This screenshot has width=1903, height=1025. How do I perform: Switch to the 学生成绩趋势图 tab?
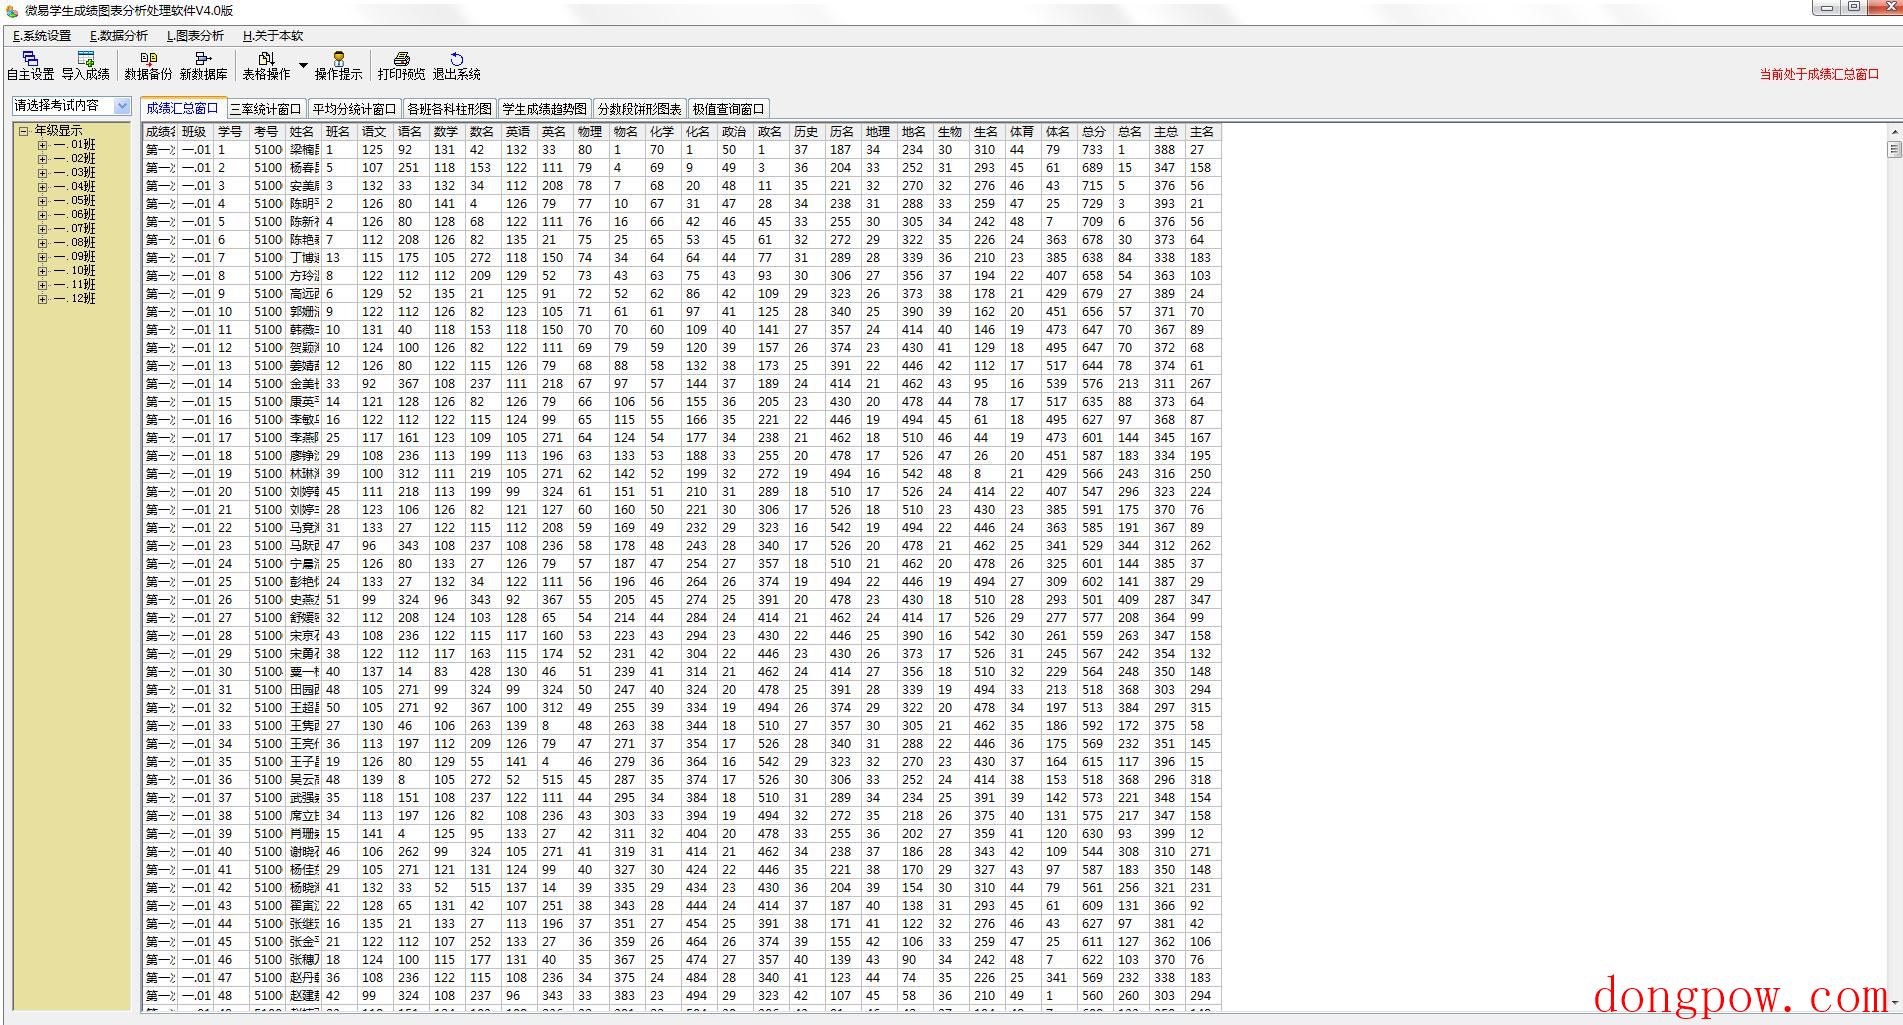(544, 109)
